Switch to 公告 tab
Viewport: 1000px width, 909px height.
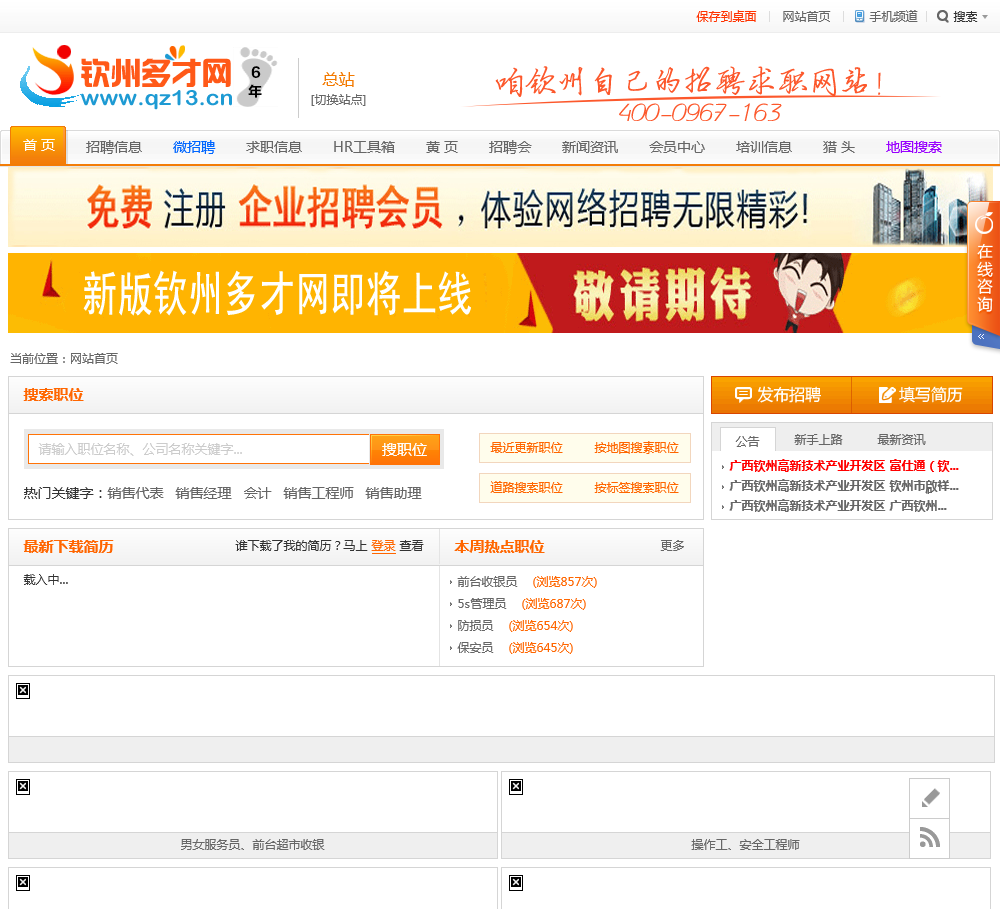pyautogui.click(x=747, y=441)
